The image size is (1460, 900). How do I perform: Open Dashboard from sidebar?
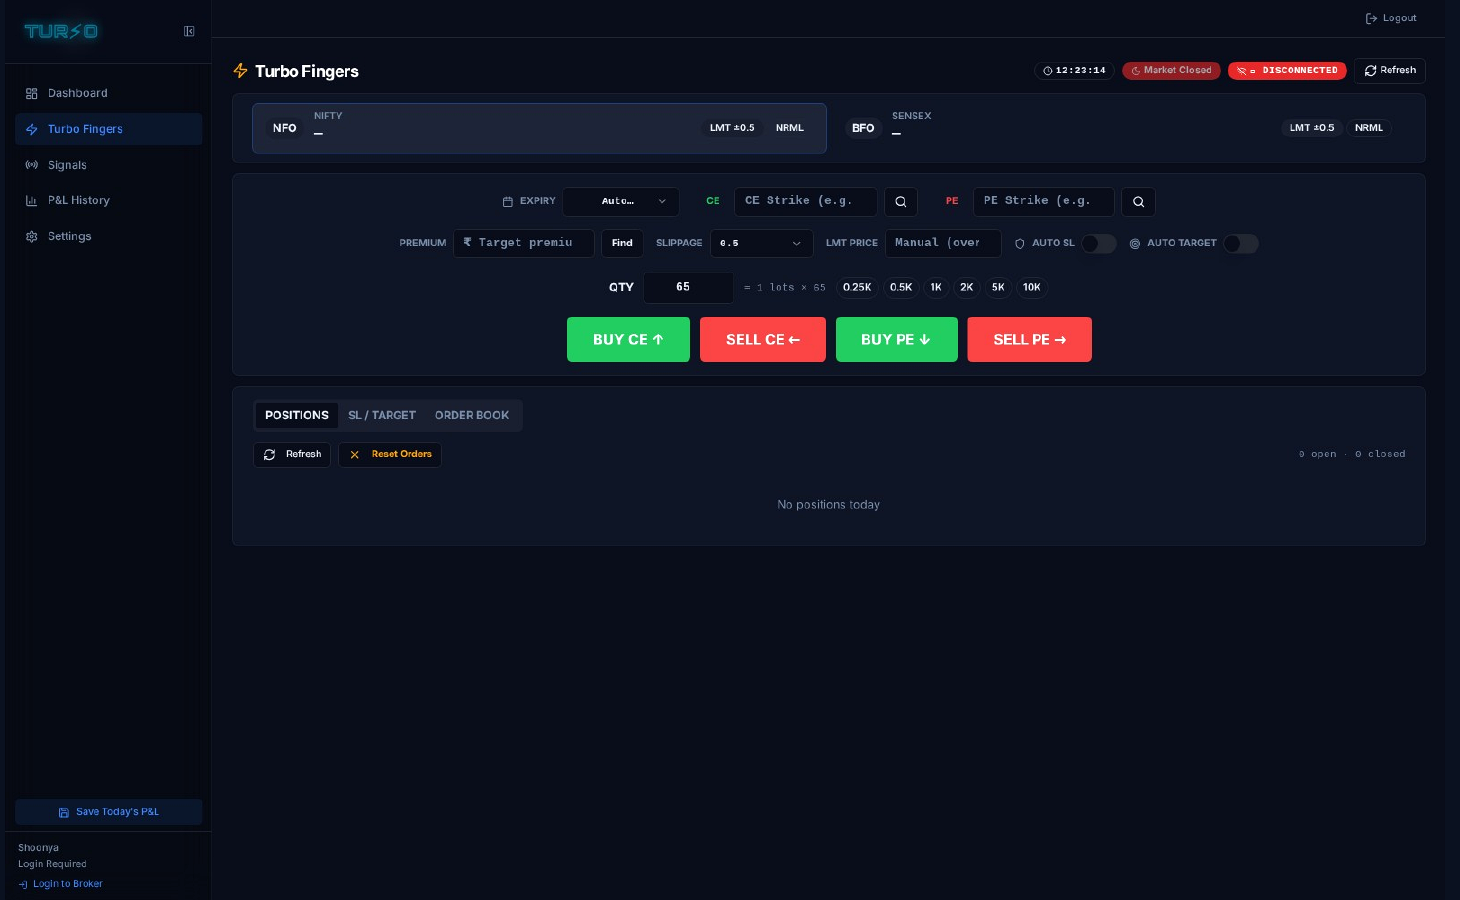[x=108, y=93]
